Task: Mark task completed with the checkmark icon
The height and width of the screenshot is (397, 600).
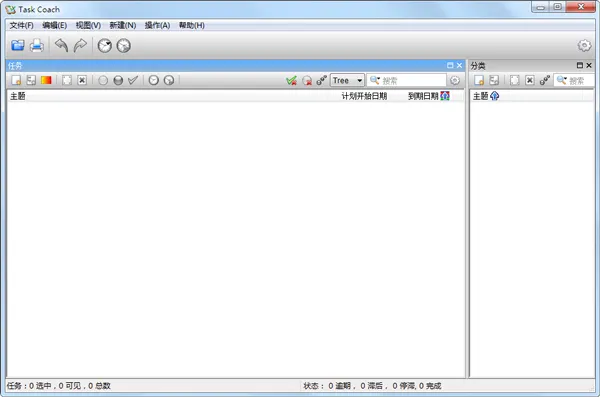Action: coord(133,80)
